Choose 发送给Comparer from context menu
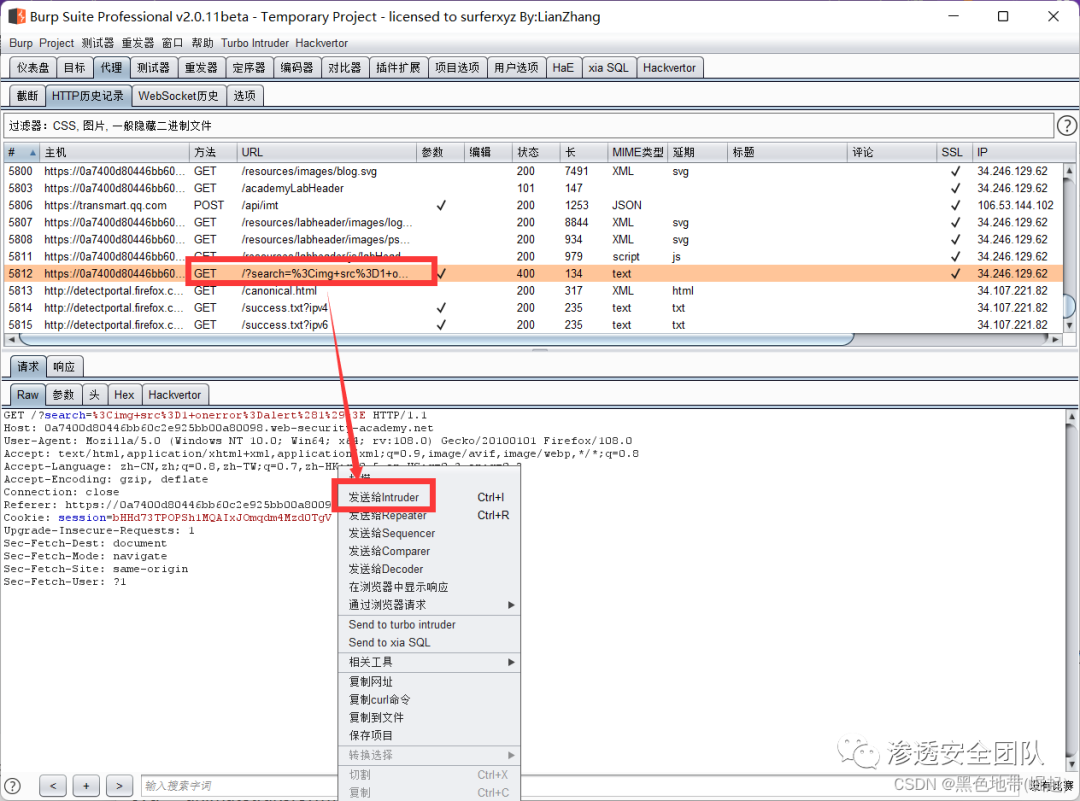This screenshot has height=801, width=1080. 429,551
